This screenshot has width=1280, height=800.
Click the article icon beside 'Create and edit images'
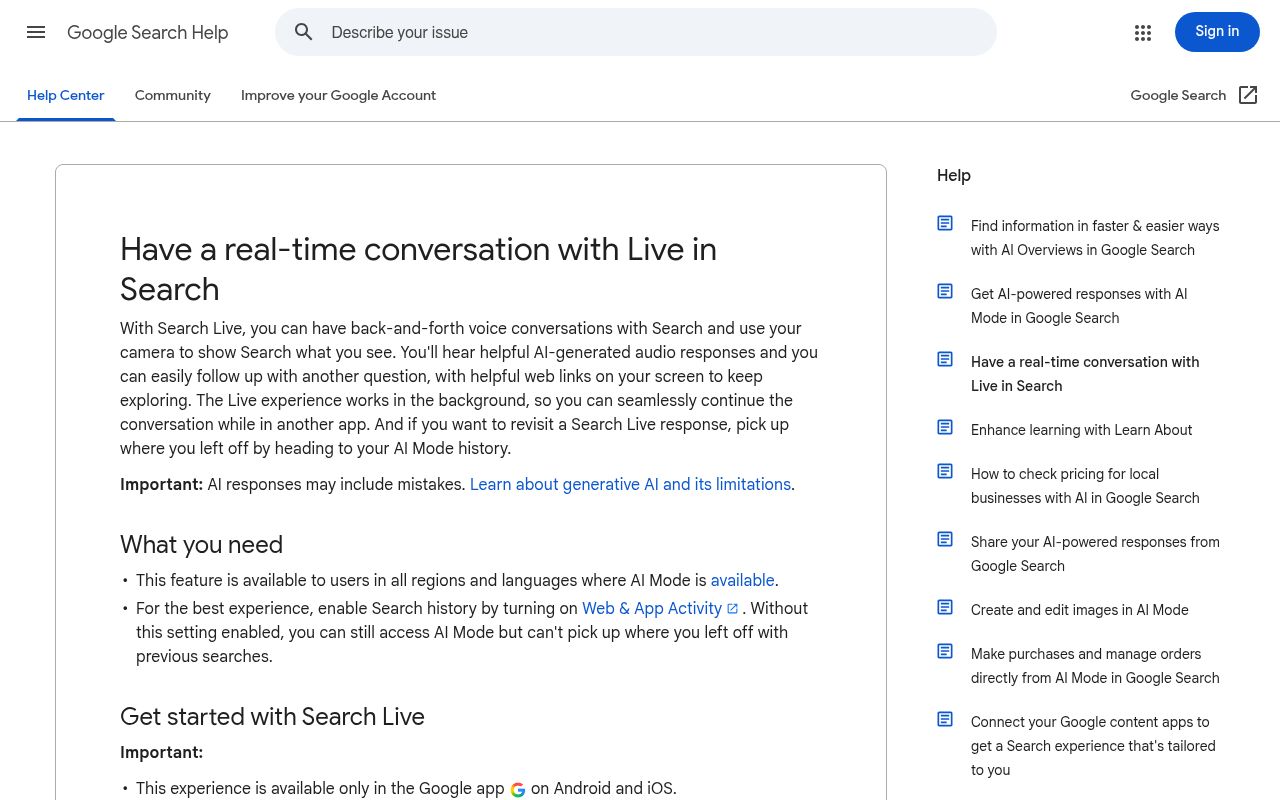click(945, 608)
